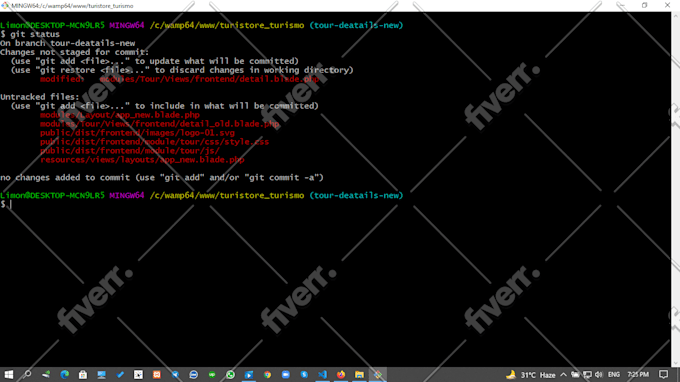Open the blue checkmark To Do app

(120, 374)
